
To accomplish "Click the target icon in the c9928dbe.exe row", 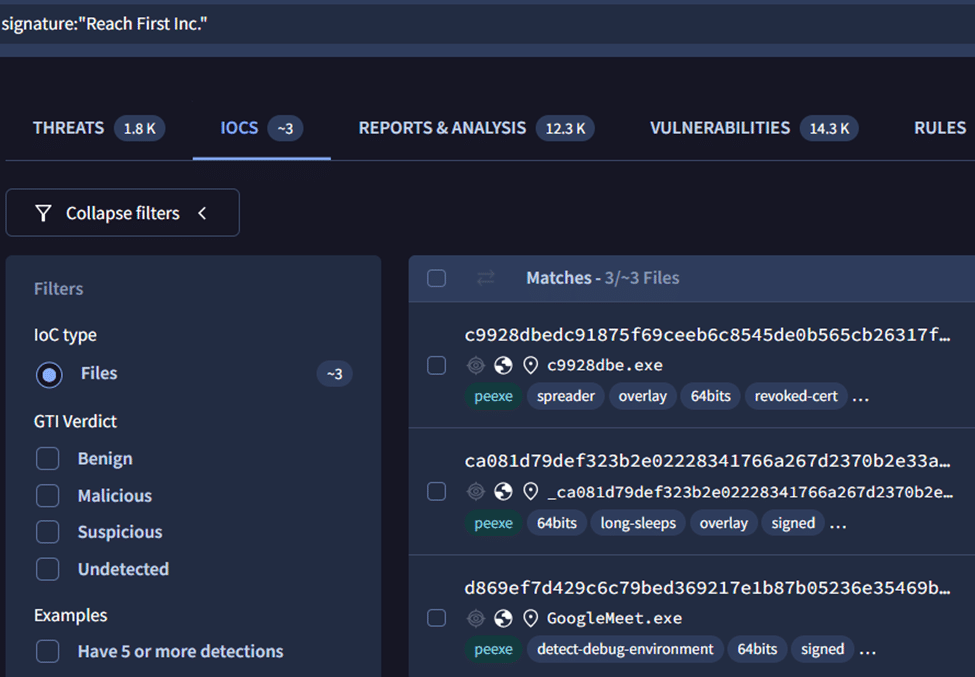I will point(476,365).
